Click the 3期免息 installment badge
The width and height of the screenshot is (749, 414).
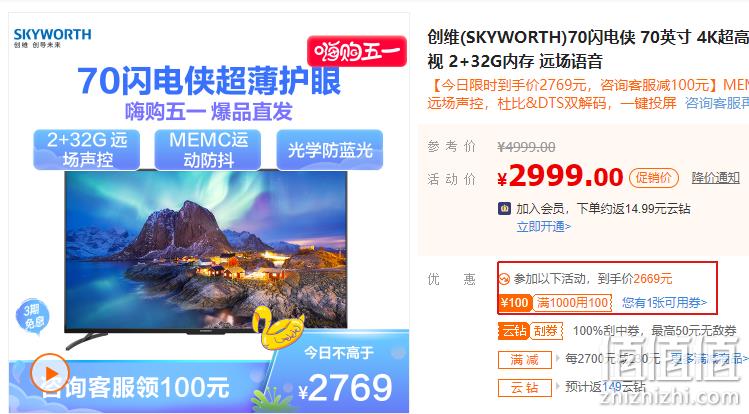click(x=32, y=316)
